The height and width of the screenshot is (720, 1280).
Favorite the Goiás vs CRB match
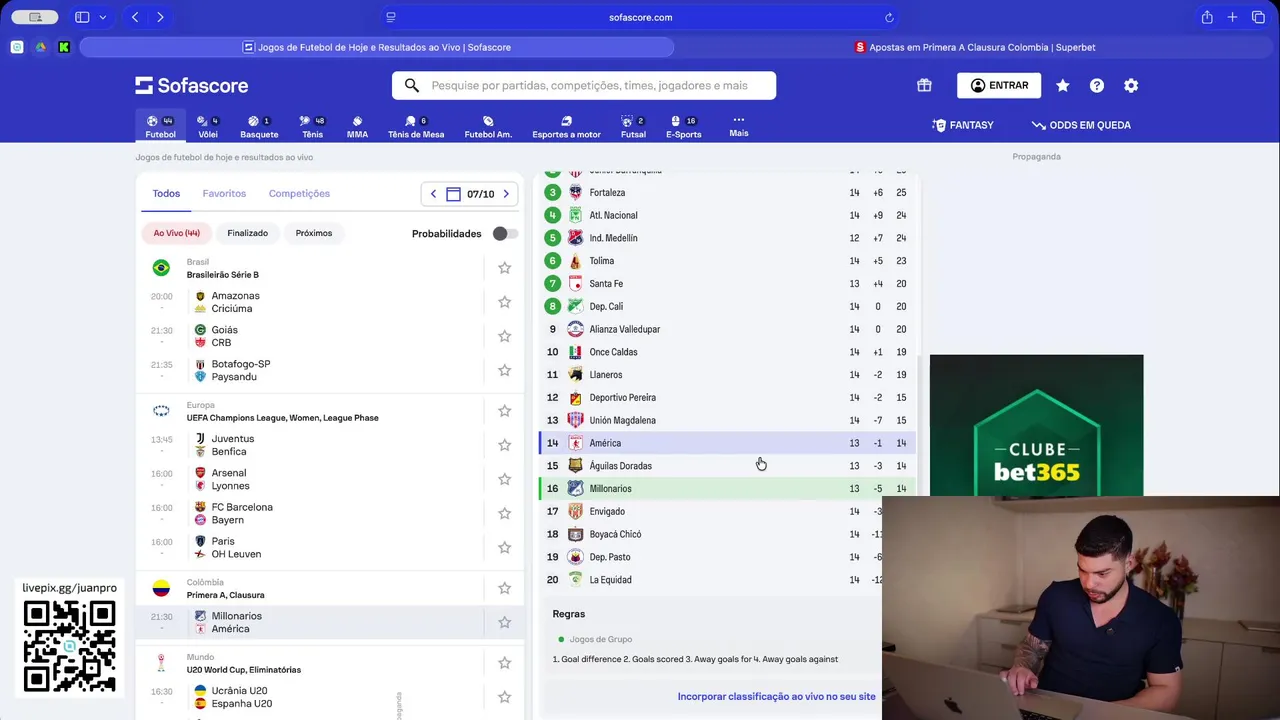click(505, 336)
